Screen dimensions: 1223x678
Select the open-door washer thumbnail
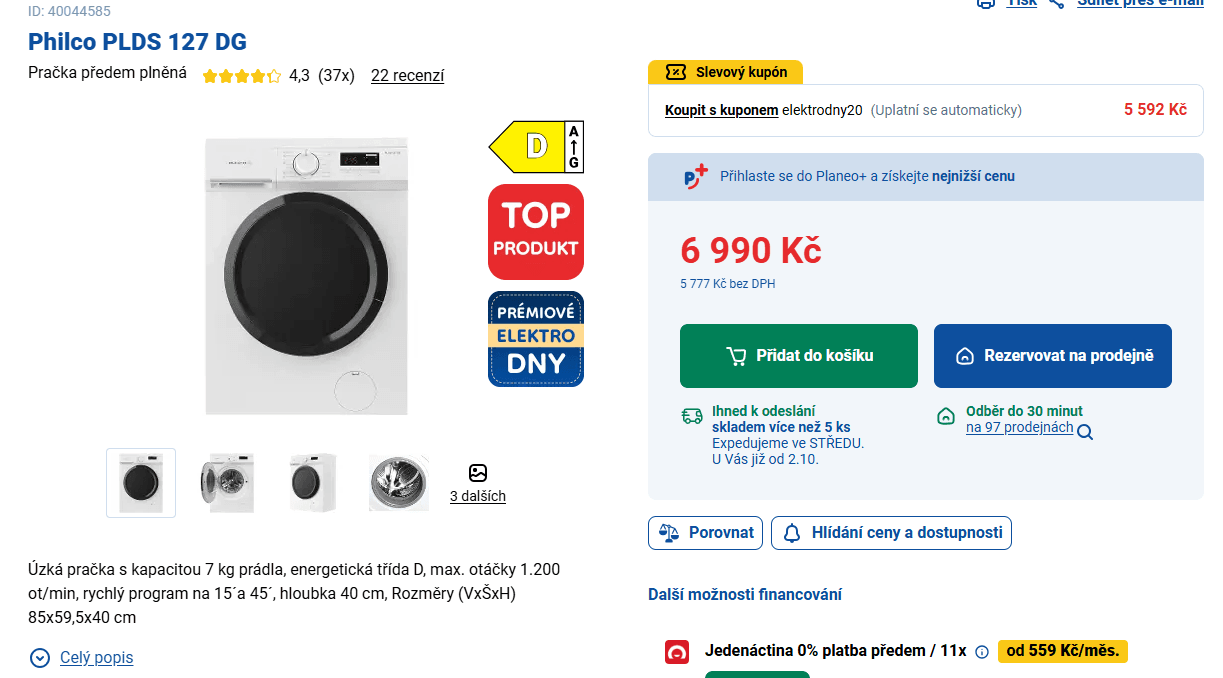click(227, 483)
